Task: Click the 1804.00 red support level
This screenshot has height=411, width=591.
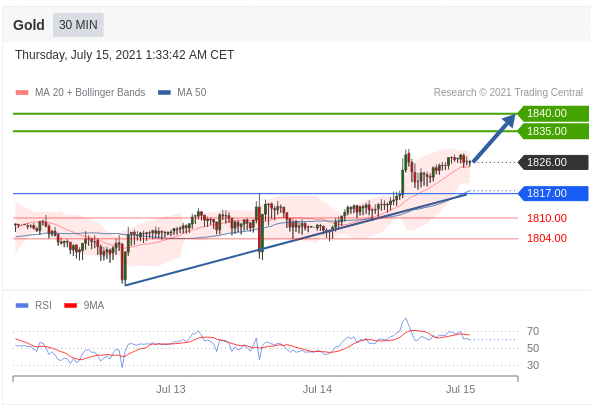Action: click(547, 238)
